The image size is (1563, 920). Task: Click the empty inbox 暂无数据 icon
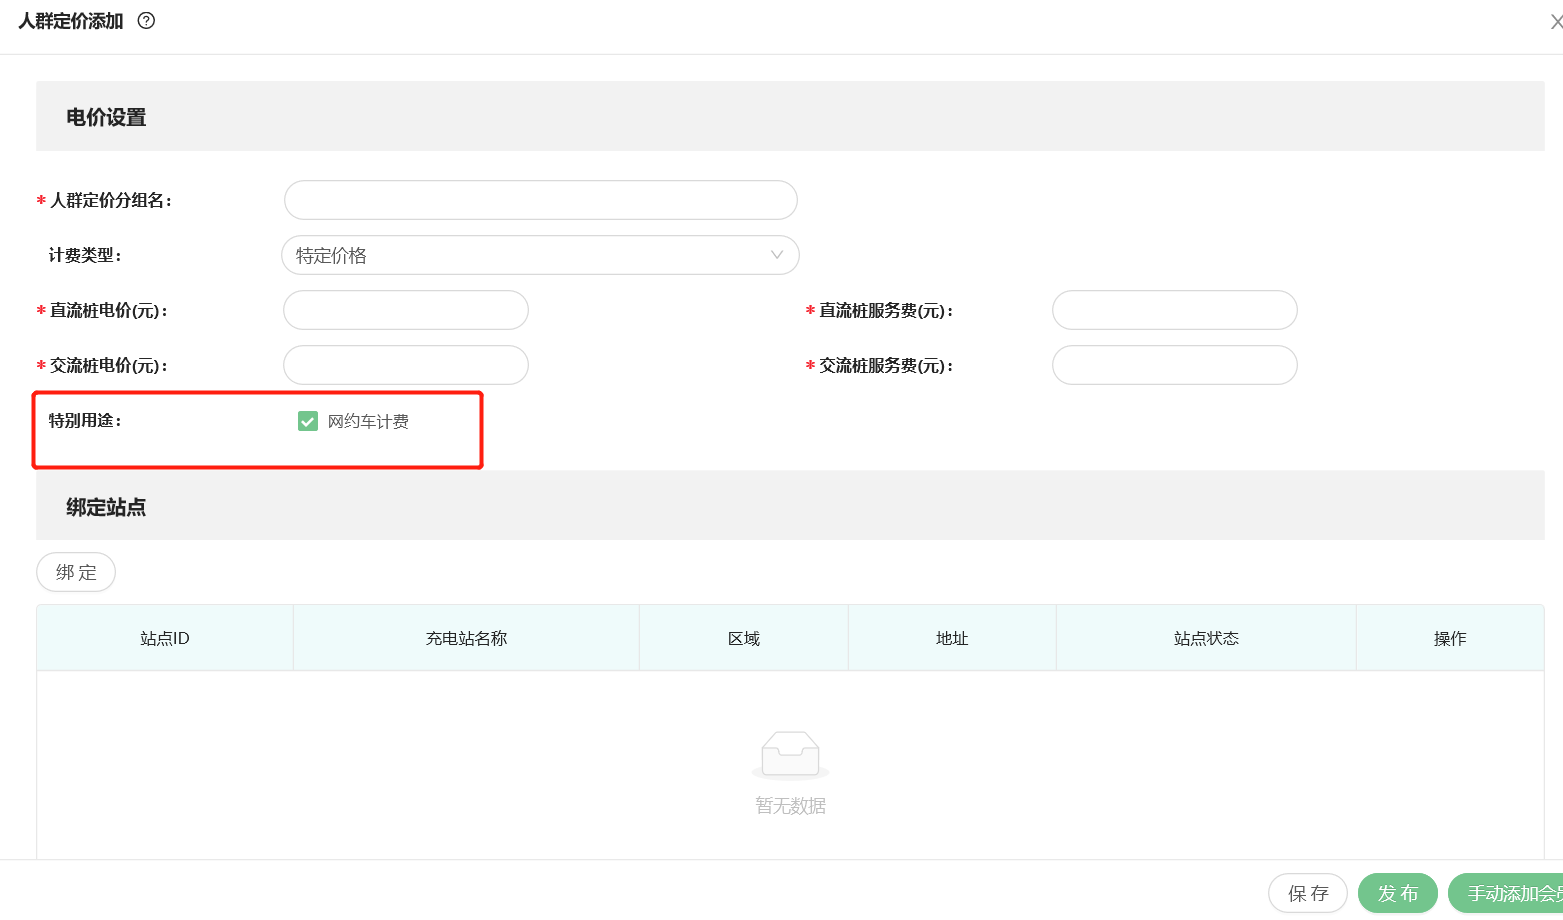pos(790,755)
